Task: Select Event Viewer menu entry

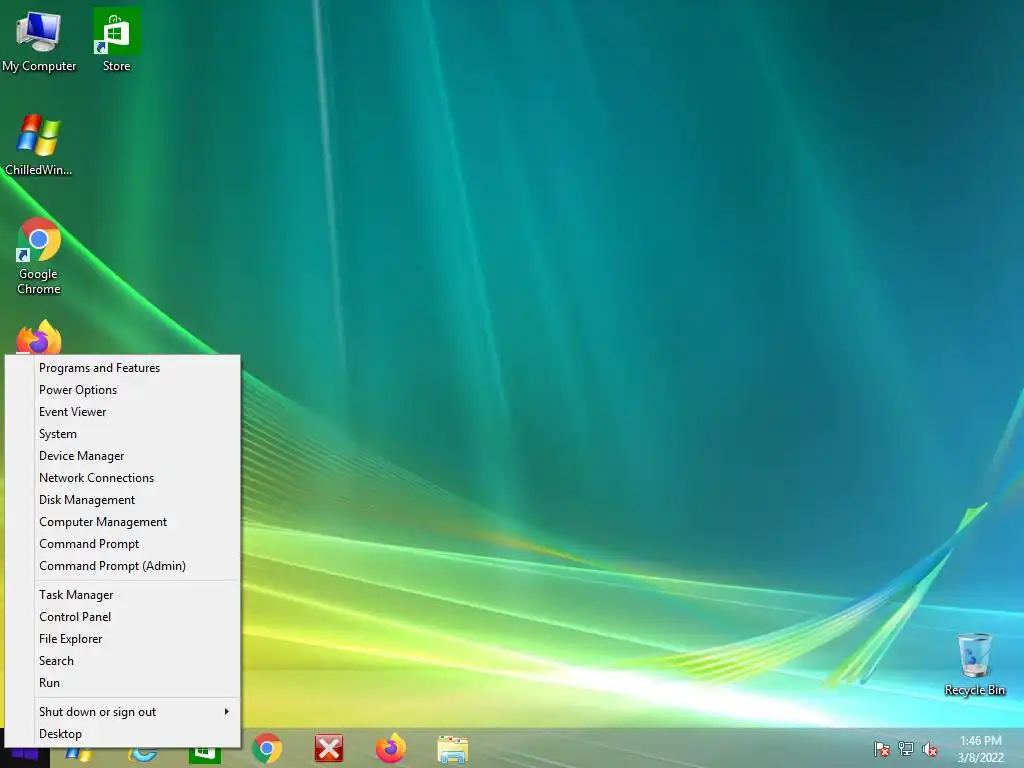Action: click(123, 412)
